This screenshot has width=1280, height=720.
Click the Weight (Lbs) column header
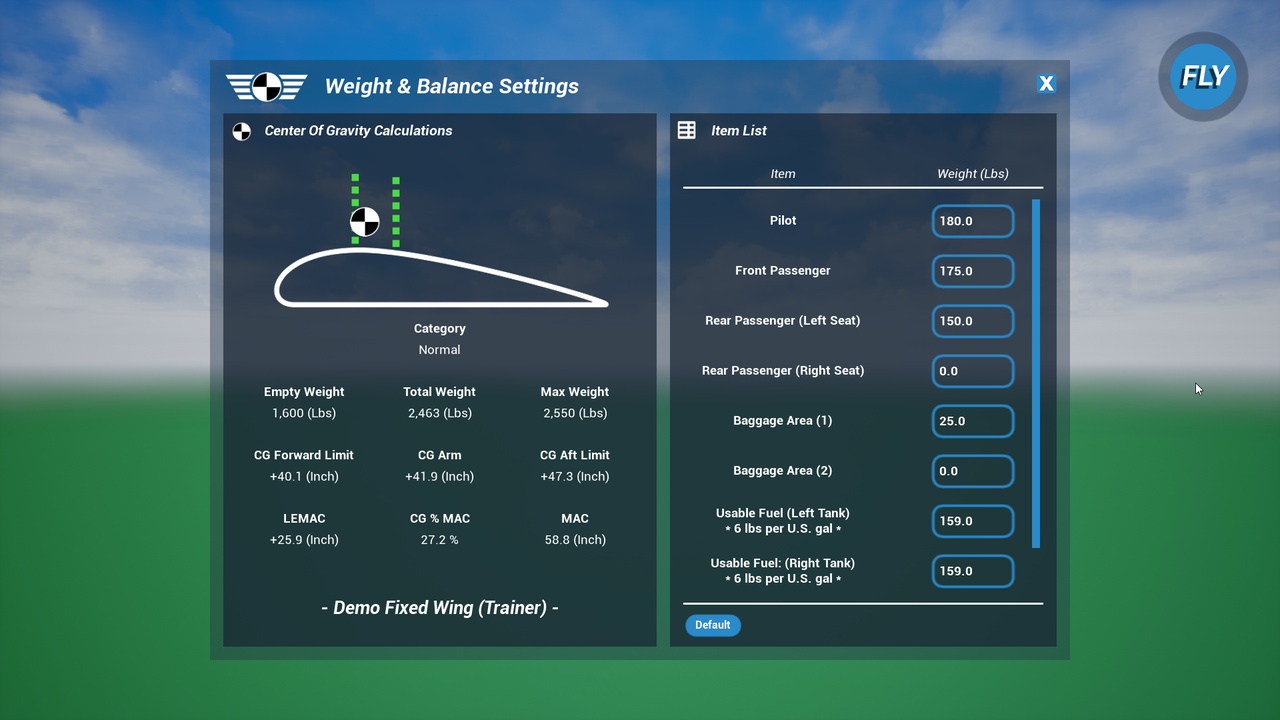973,174
